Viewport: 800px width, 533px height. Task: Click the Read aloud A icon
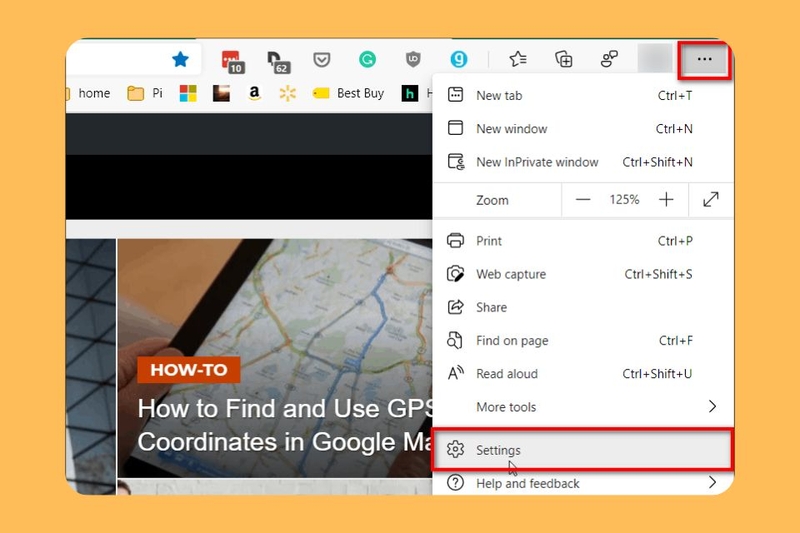pos(455,373)
